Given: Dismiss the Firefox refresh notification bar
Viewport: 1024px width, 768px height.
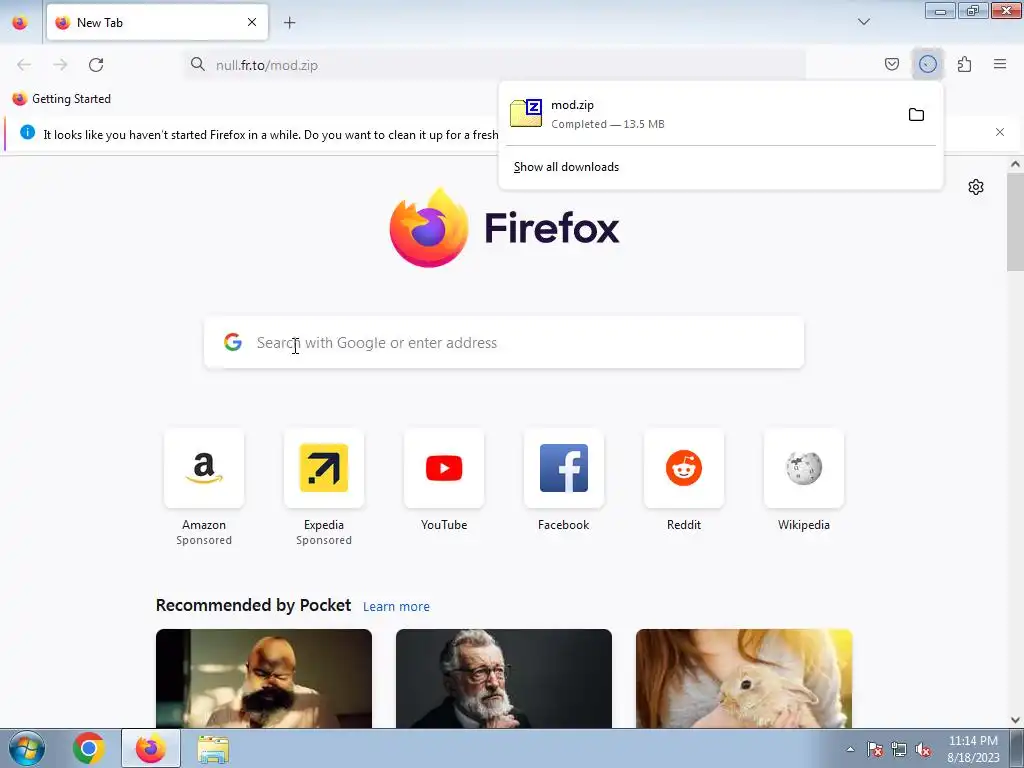Looking at the screenshot, I should (x=1000, y=132).
